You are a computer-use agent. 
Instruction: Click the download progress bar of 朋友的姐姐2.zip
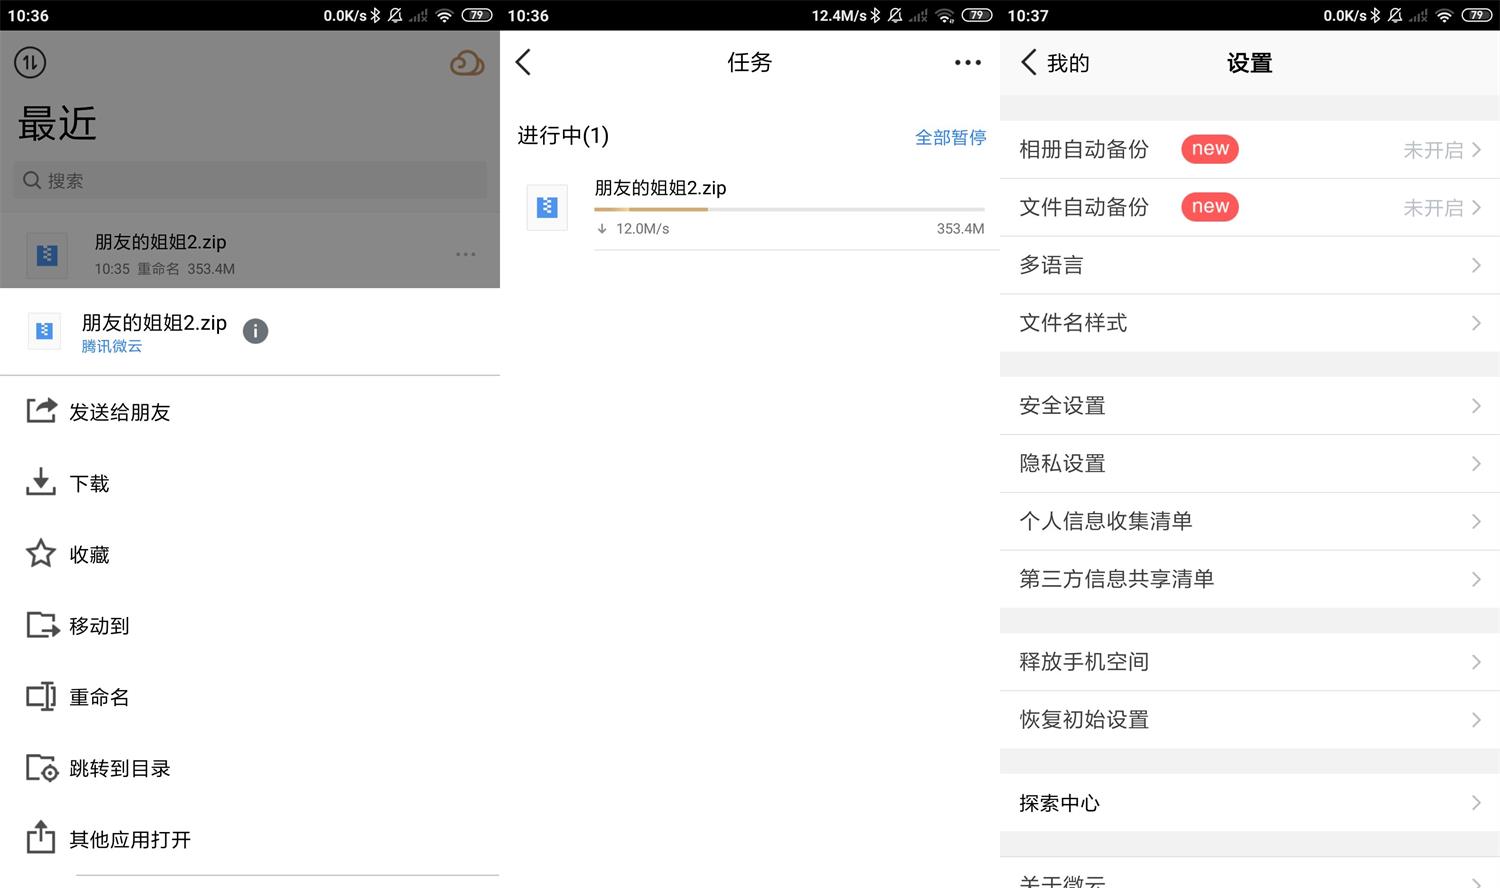[788, 209]
